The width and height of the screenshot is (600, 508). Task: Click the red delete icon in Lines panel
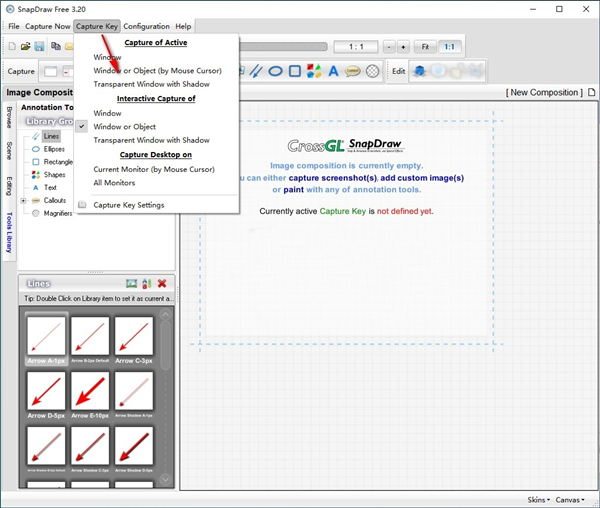click(x=162, y=284)
